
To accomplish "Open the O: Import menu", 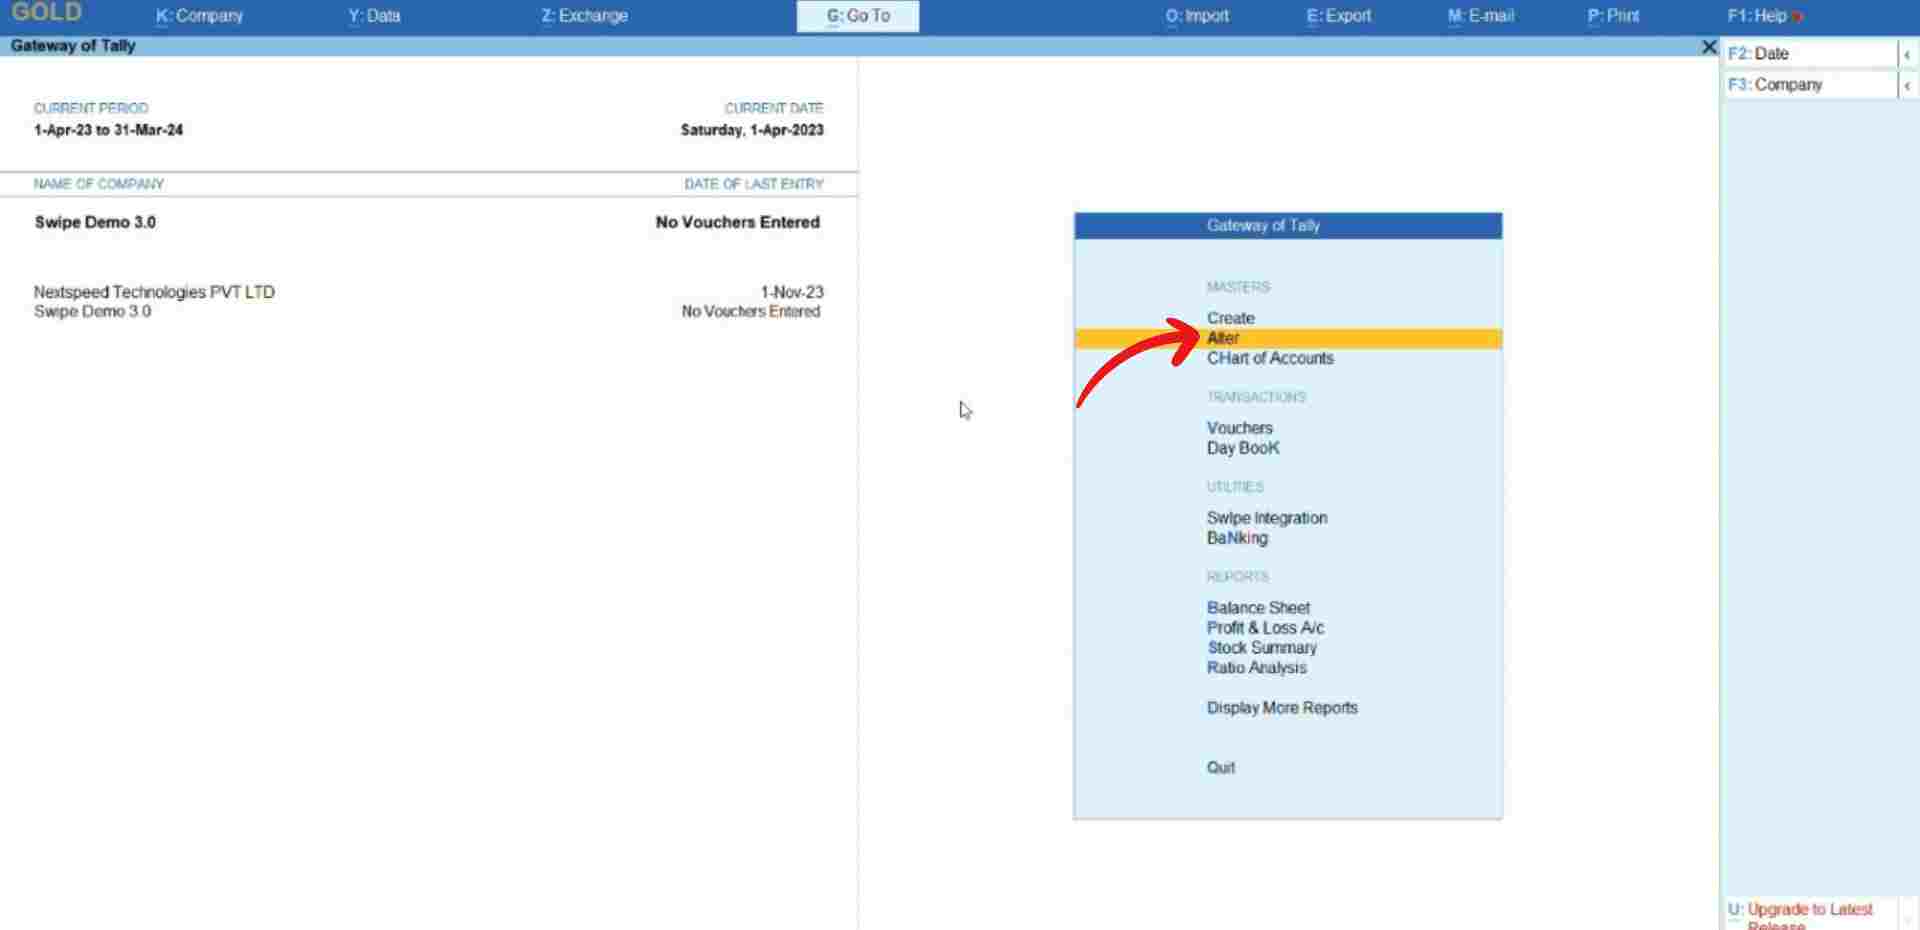I will 1197,16.
